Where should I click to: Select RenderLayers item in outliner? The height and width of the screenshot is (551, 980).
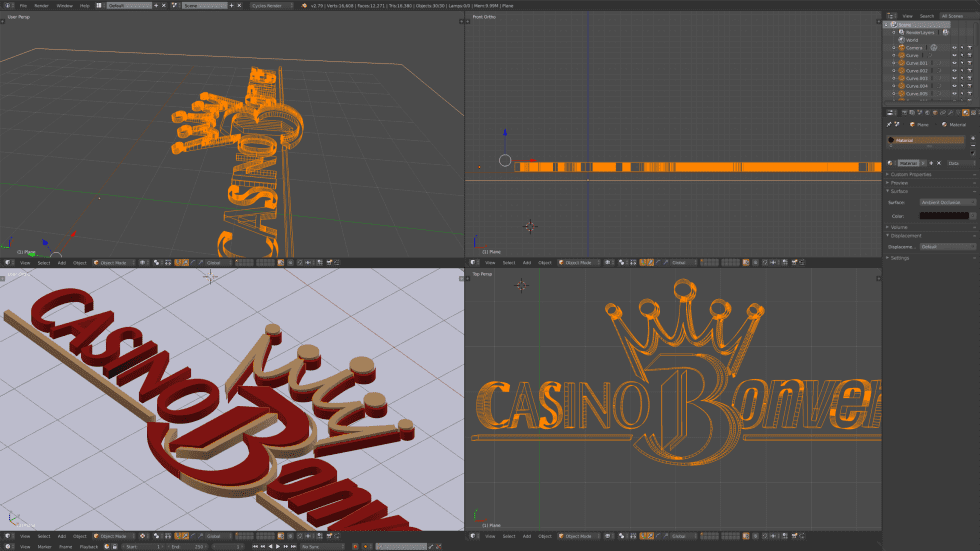(919, 32)
